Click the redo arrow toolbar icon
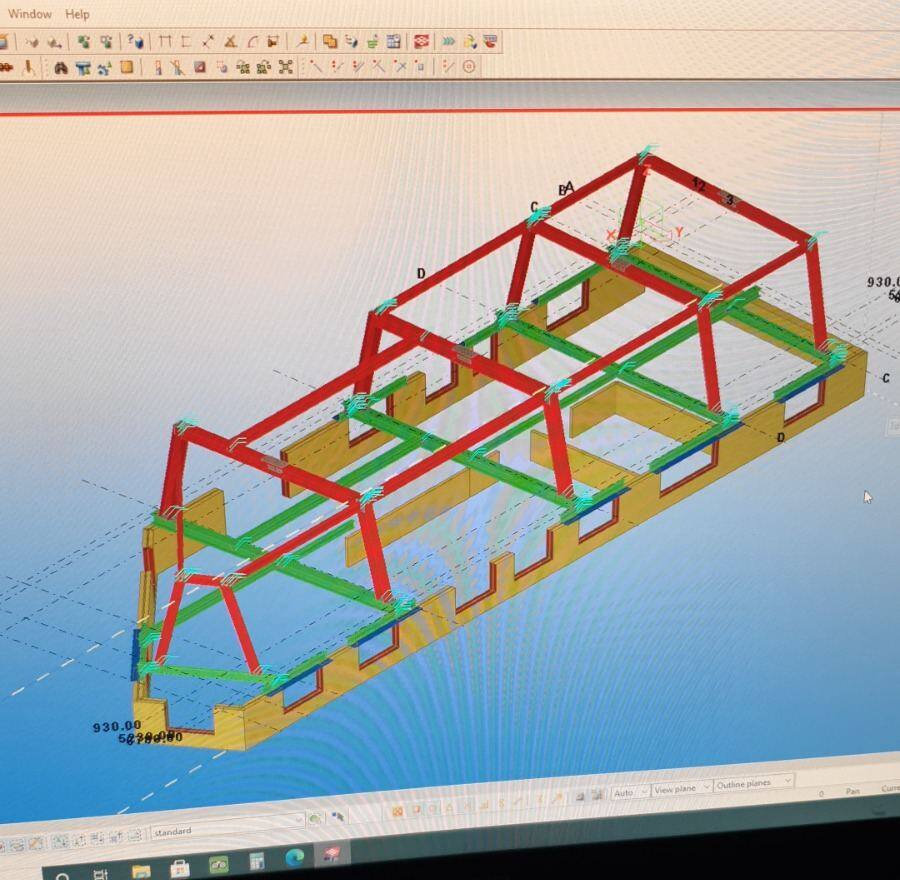 [54, 42]
